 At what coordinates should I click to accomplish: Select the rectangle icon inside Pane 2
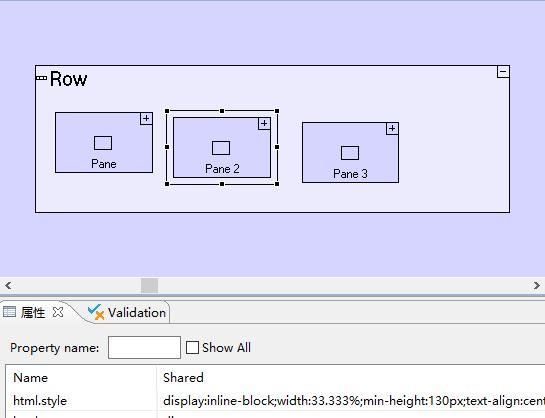coord(221,148)
